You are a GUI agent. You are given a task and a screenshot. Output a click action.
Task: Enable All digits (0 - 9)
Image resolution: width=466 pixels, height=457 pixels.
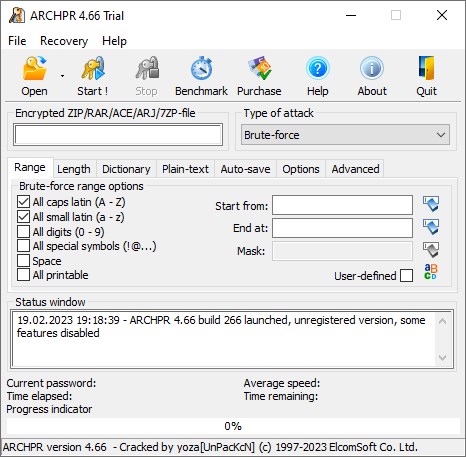click(23, 232)
